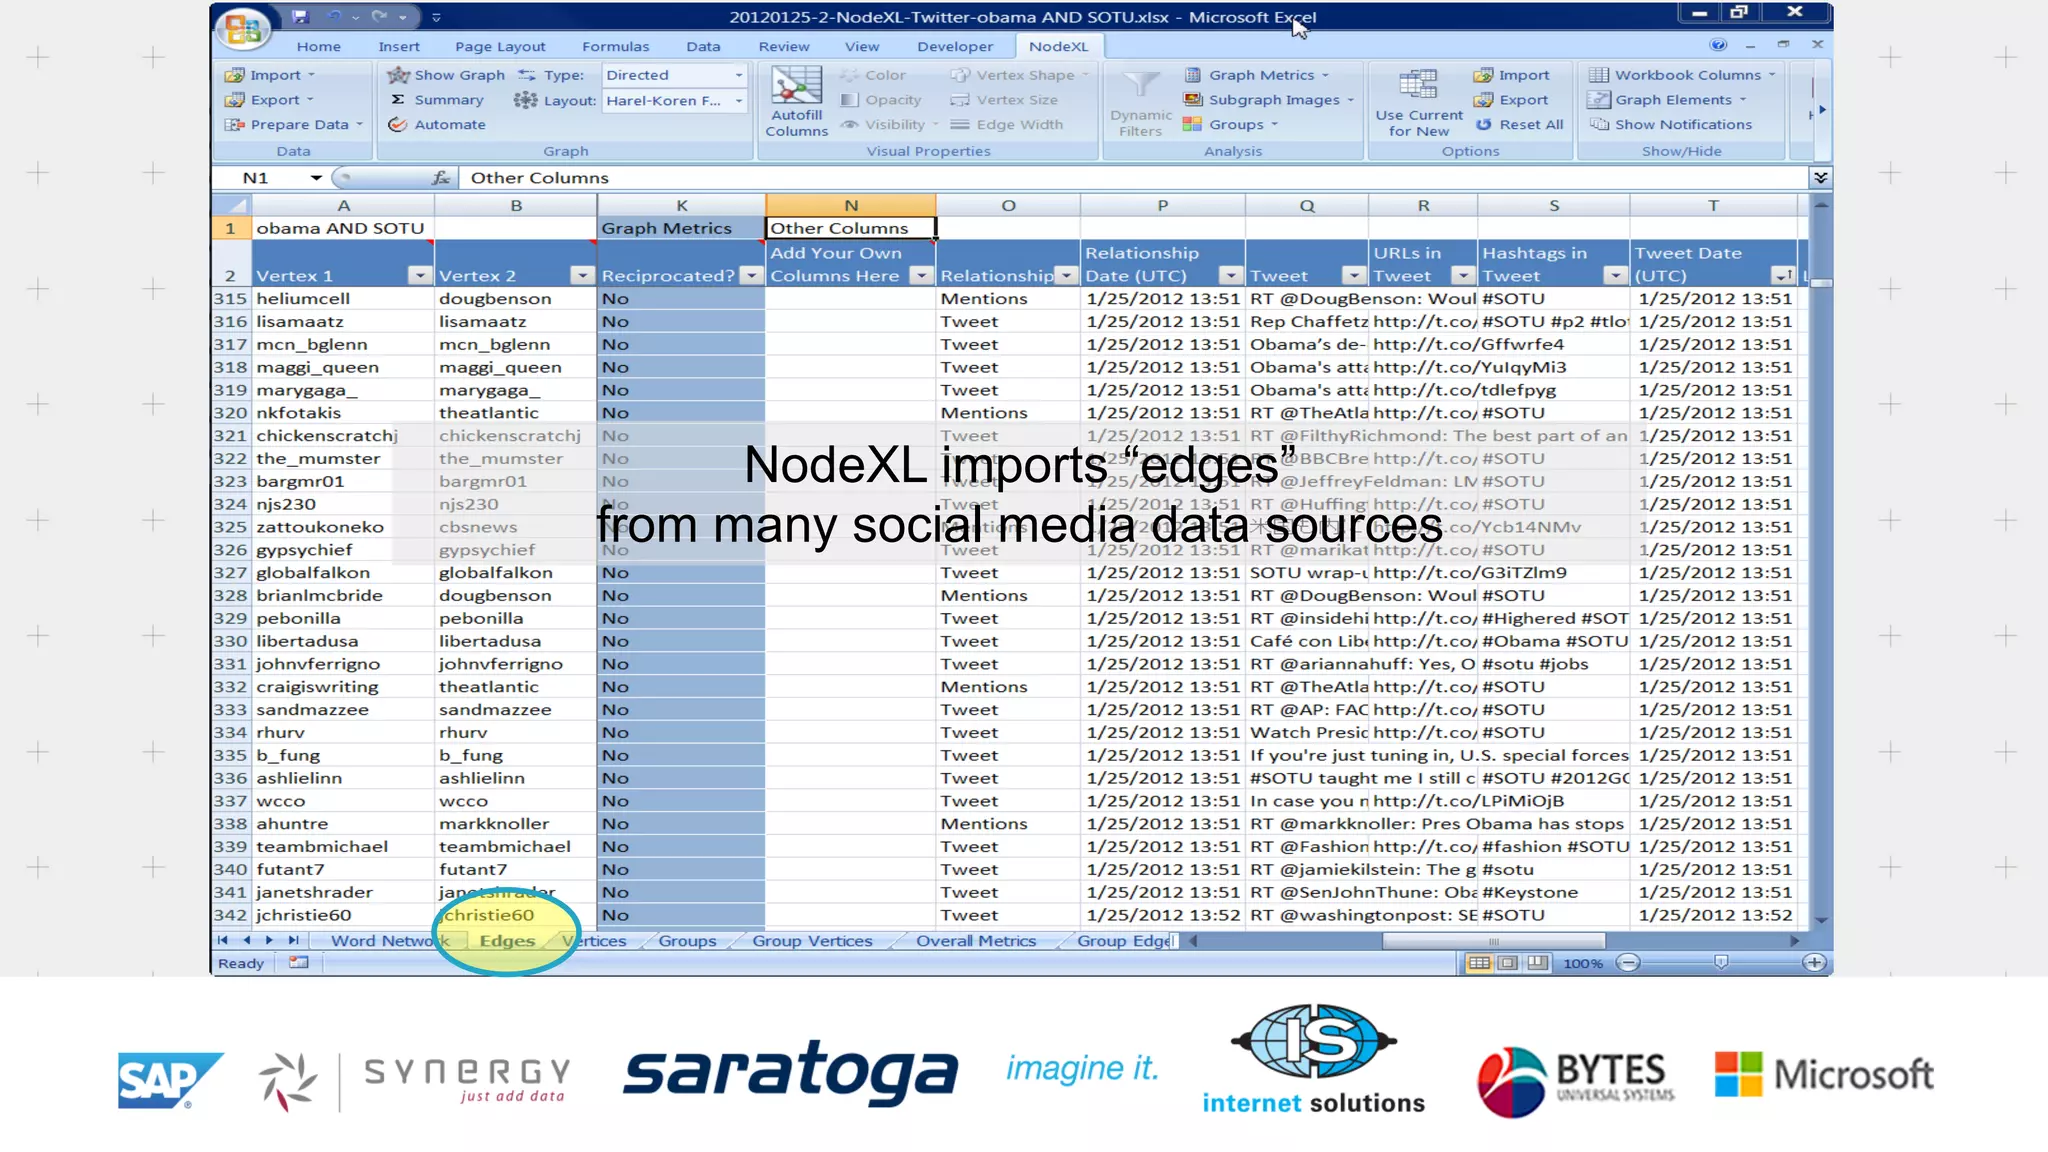Switch to Edges worksheet tab

(x=507, y=941)
